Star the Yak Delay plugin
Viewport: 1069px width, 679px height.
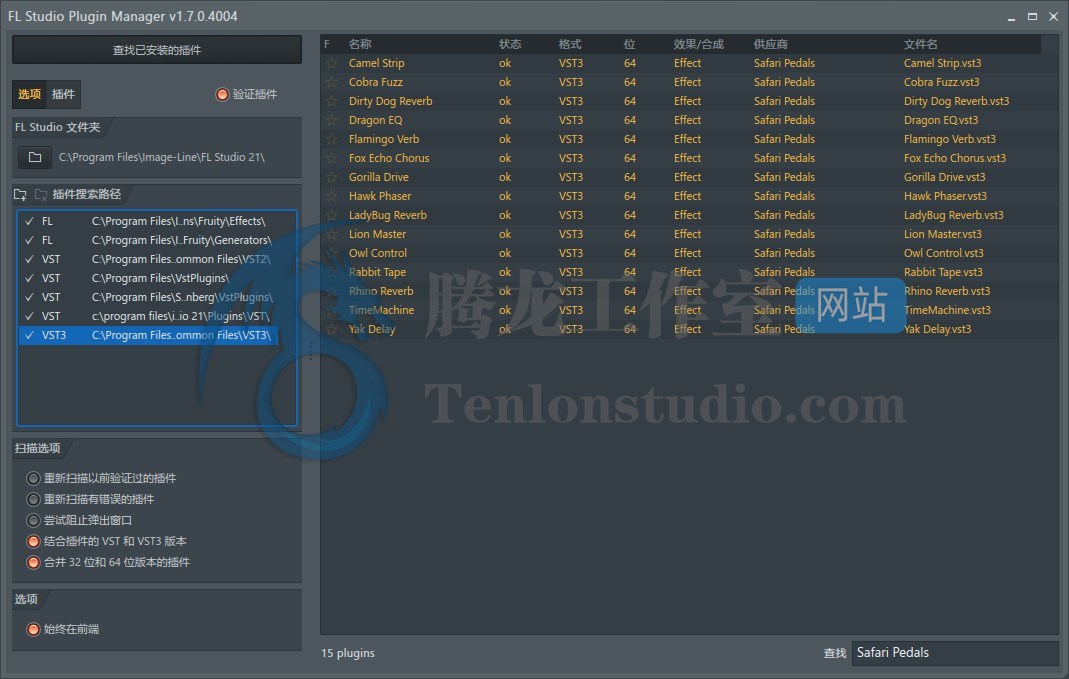(x=331, y=330)
